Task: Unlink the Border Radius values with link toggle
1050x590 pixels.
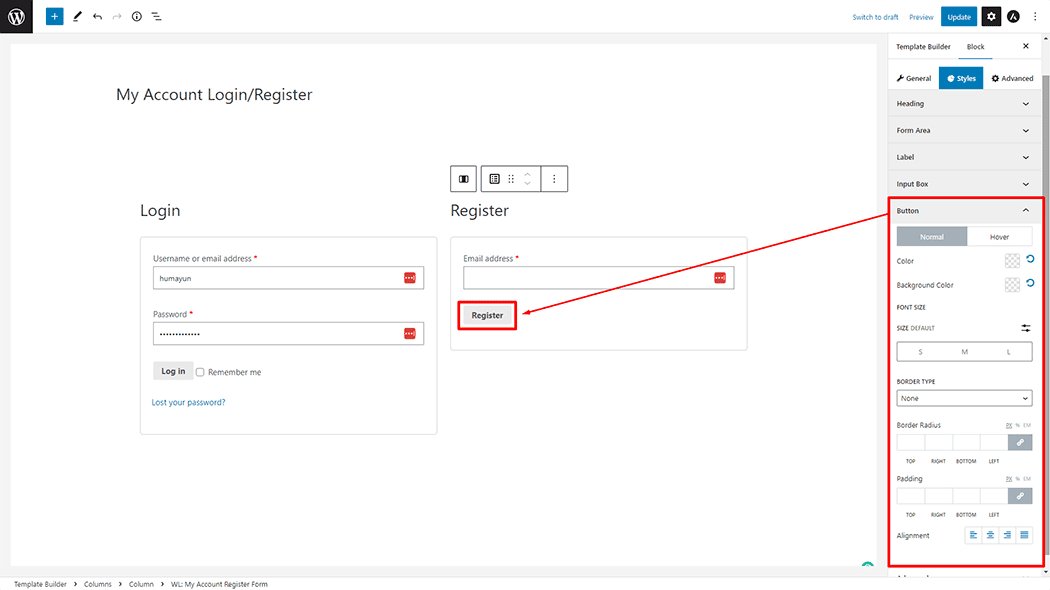Action: tap(1019, 442)
